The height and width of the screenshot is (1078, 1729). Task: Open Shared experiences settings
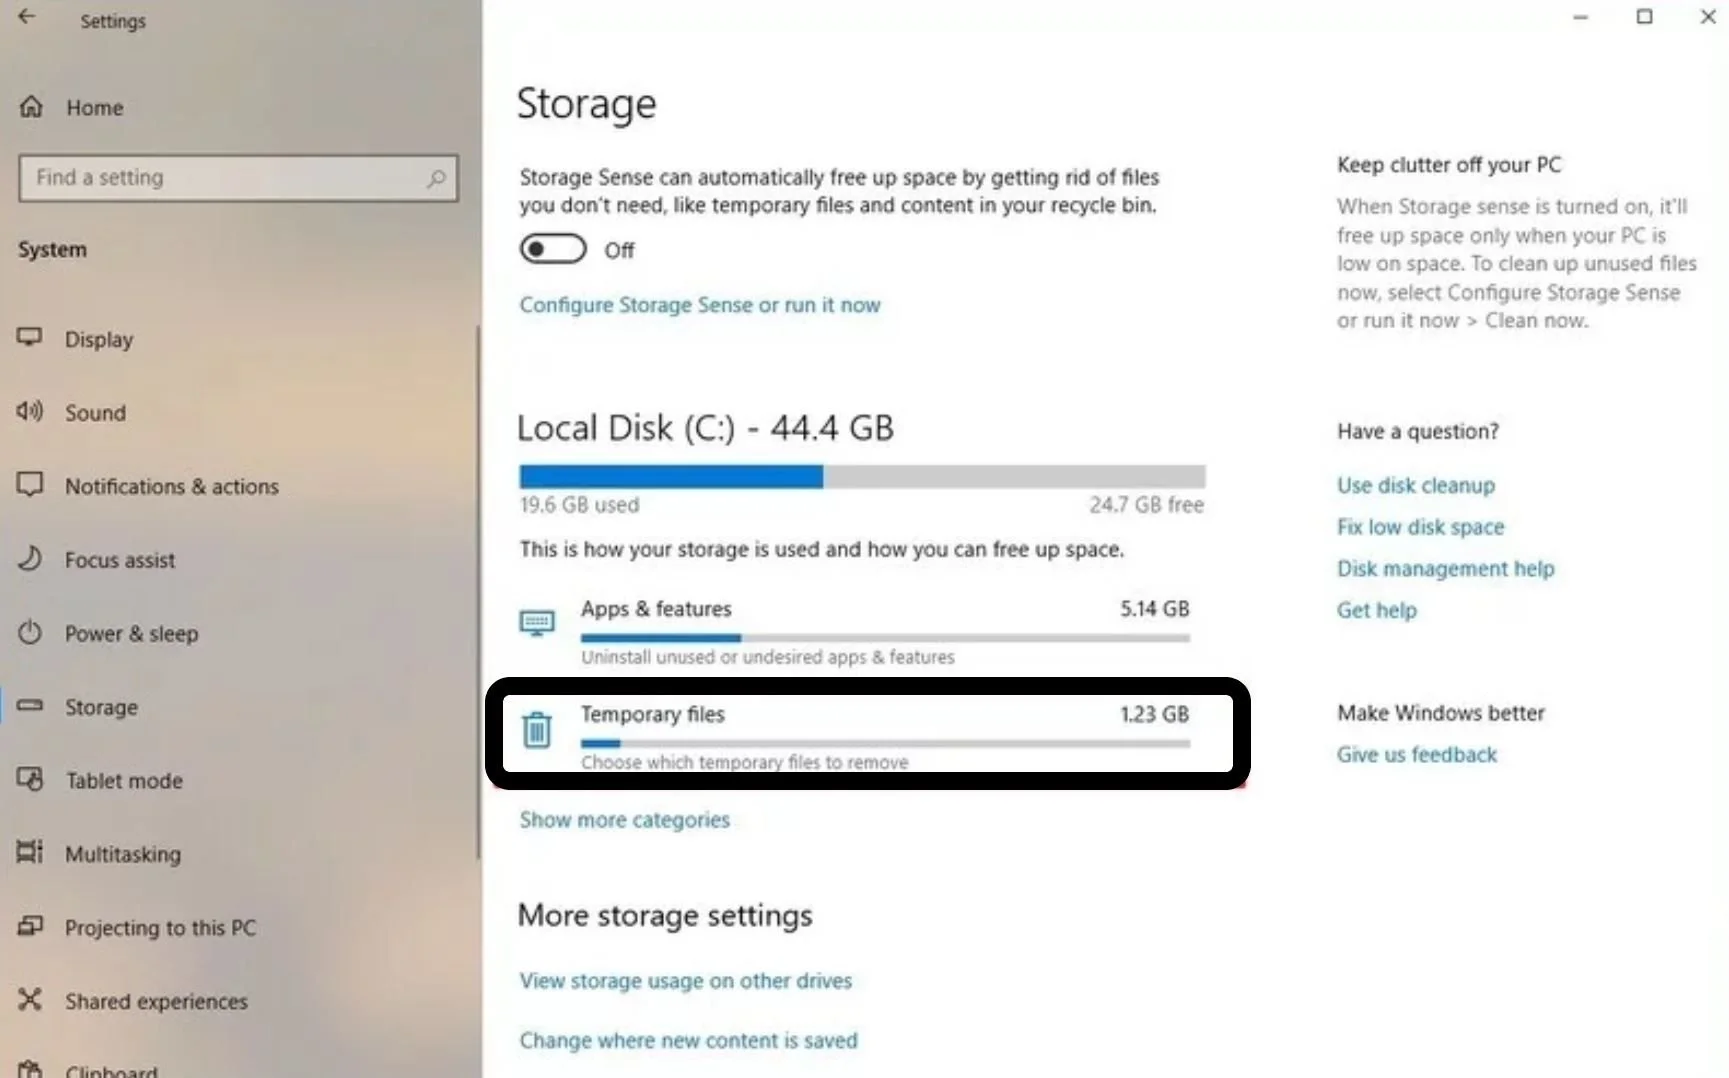[156, 1001]
